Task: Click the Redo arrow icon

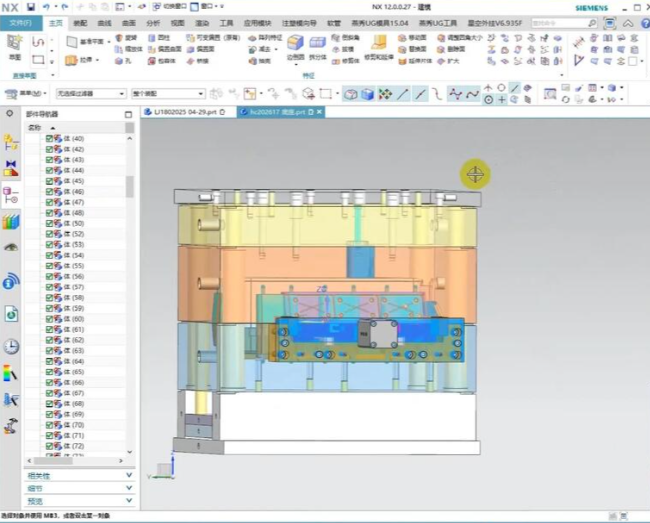Action: pos(65,7)
